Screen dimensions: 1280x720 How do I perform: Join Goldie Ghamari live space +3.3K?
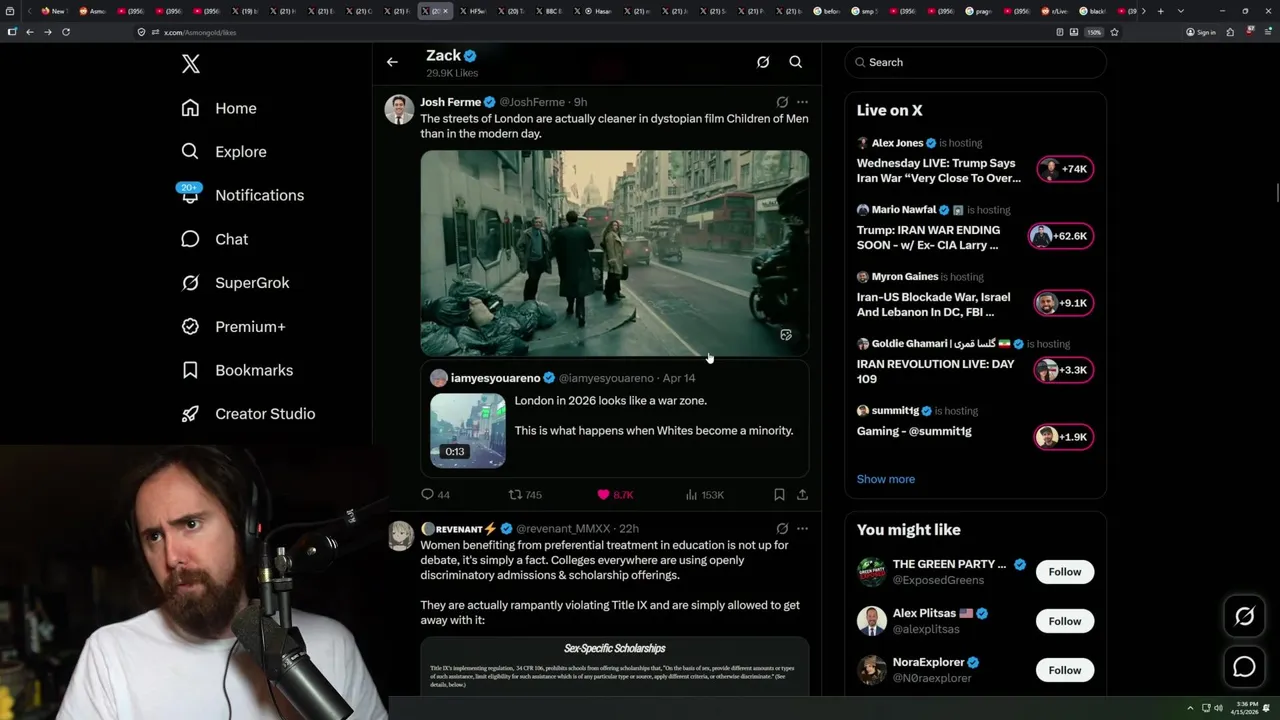pyautogui.click(x=1065, y=370)
